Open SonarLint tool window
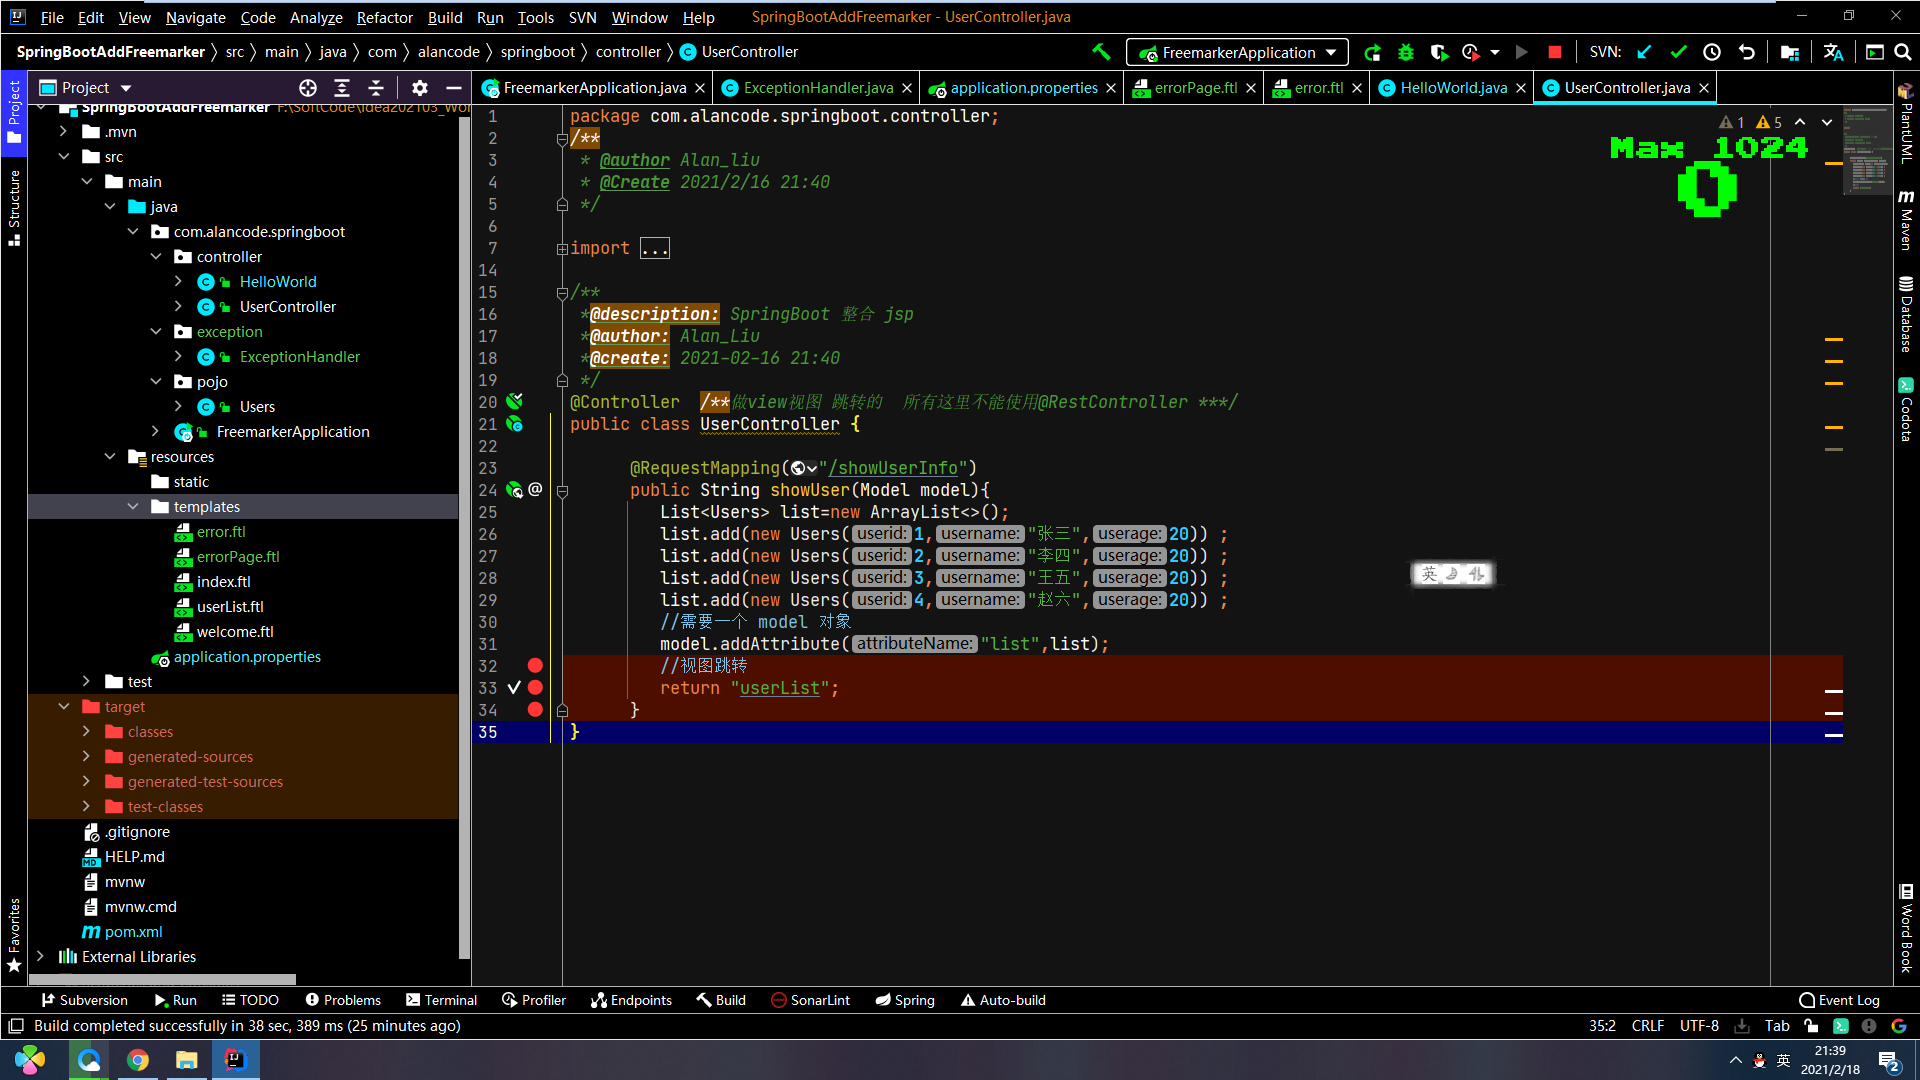1920x1080 pixels. (810, 1000)
